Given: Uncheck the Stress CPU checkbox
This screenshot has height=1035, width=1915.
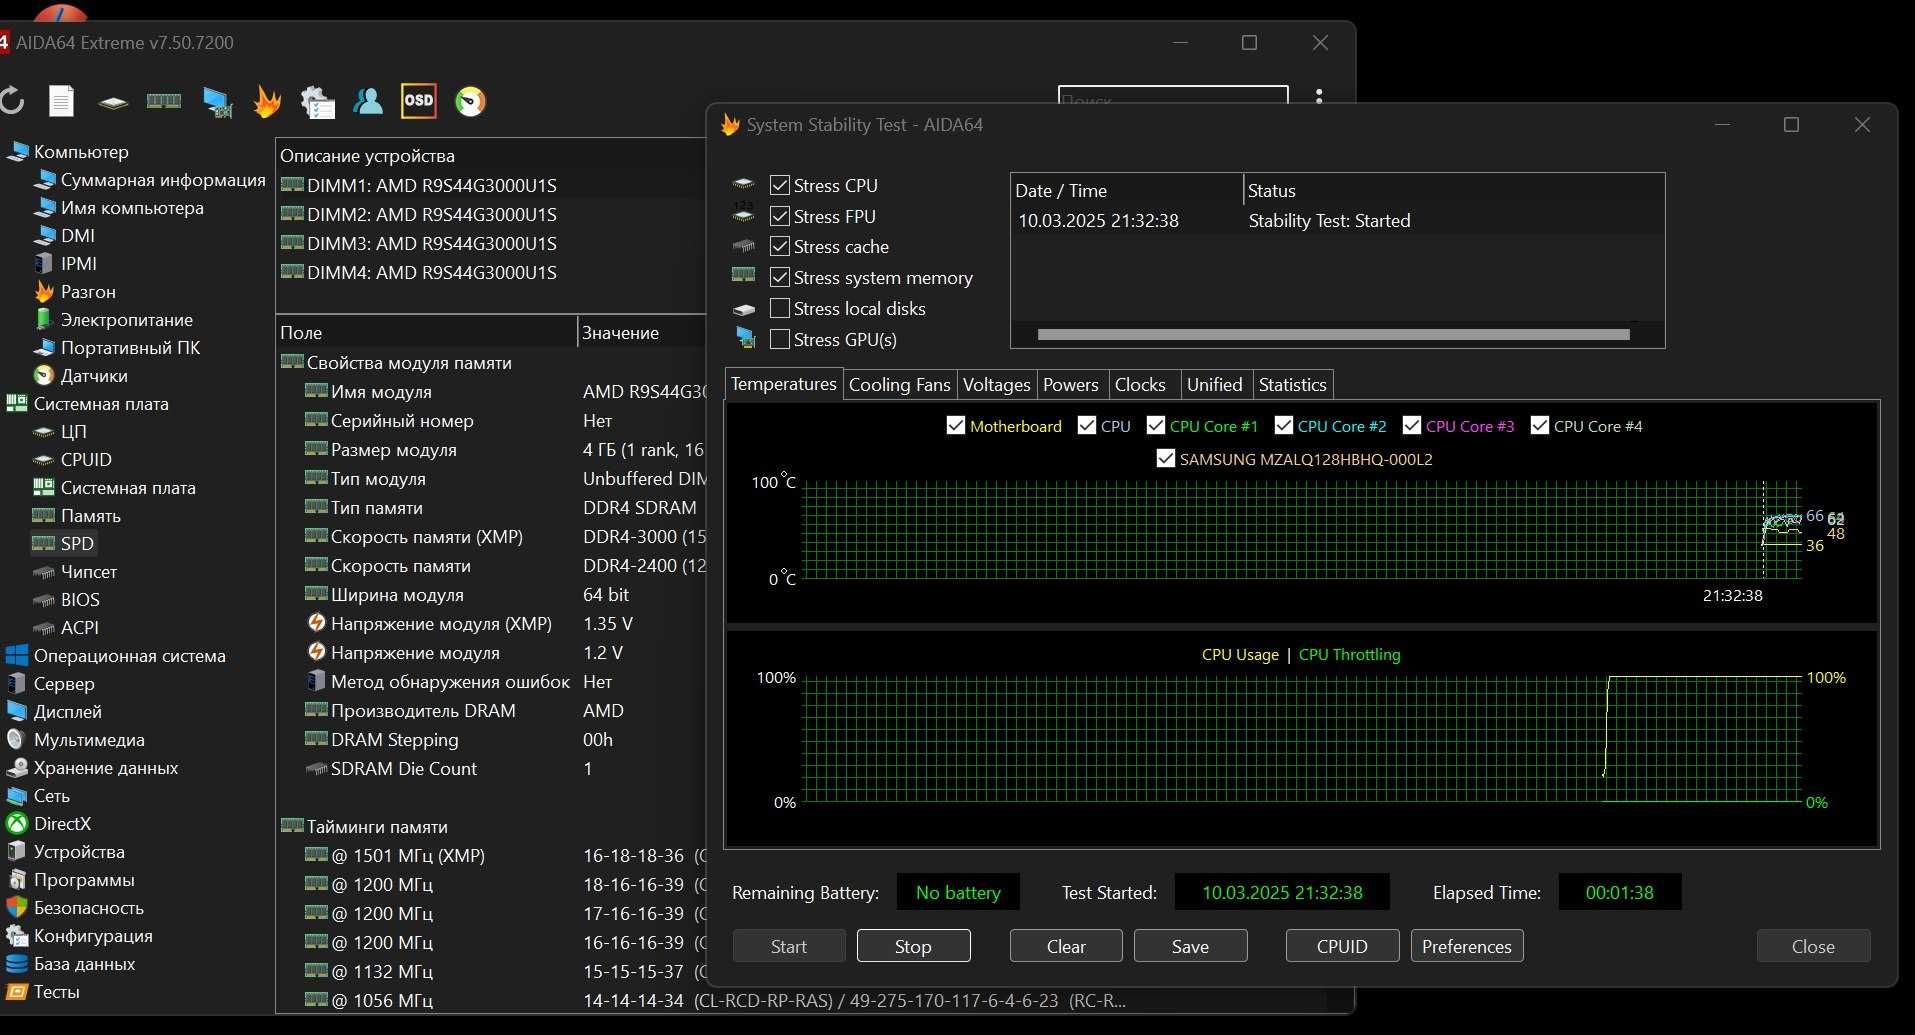Looking at the screenshot, I should 780,185.
